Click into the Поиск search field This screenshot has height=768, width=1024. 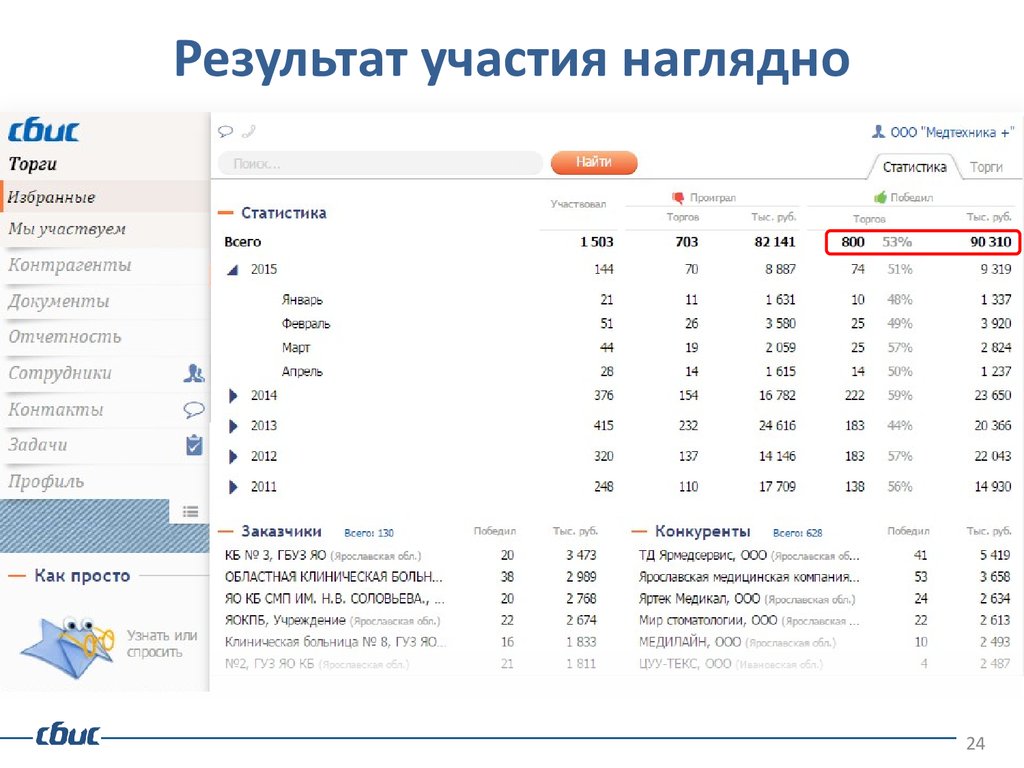click(380, 163)
